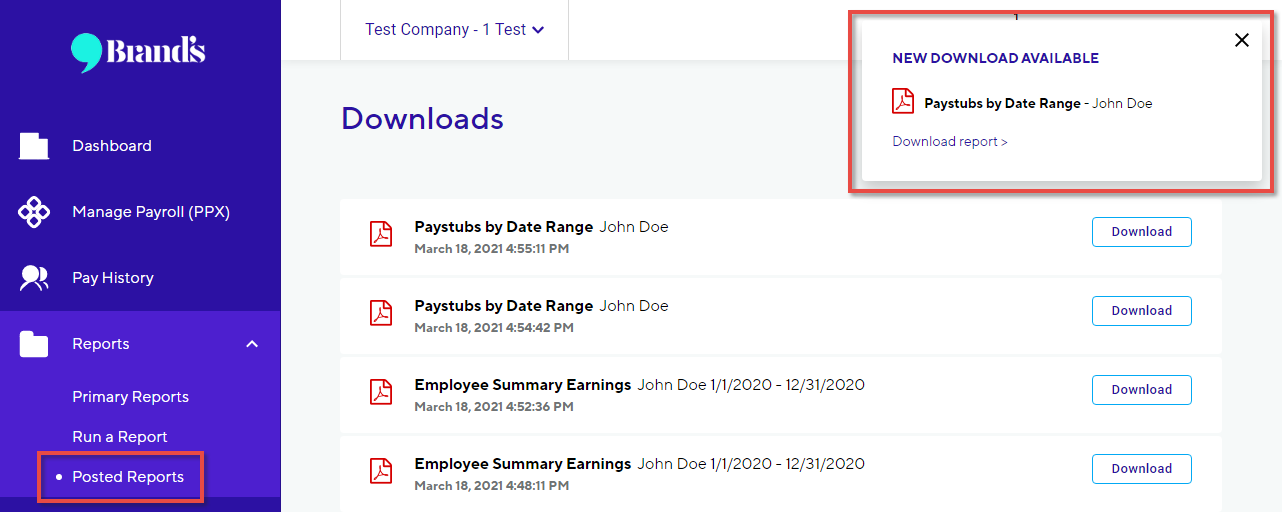Select Posted Reports in sidebar

tap(128, 477)
